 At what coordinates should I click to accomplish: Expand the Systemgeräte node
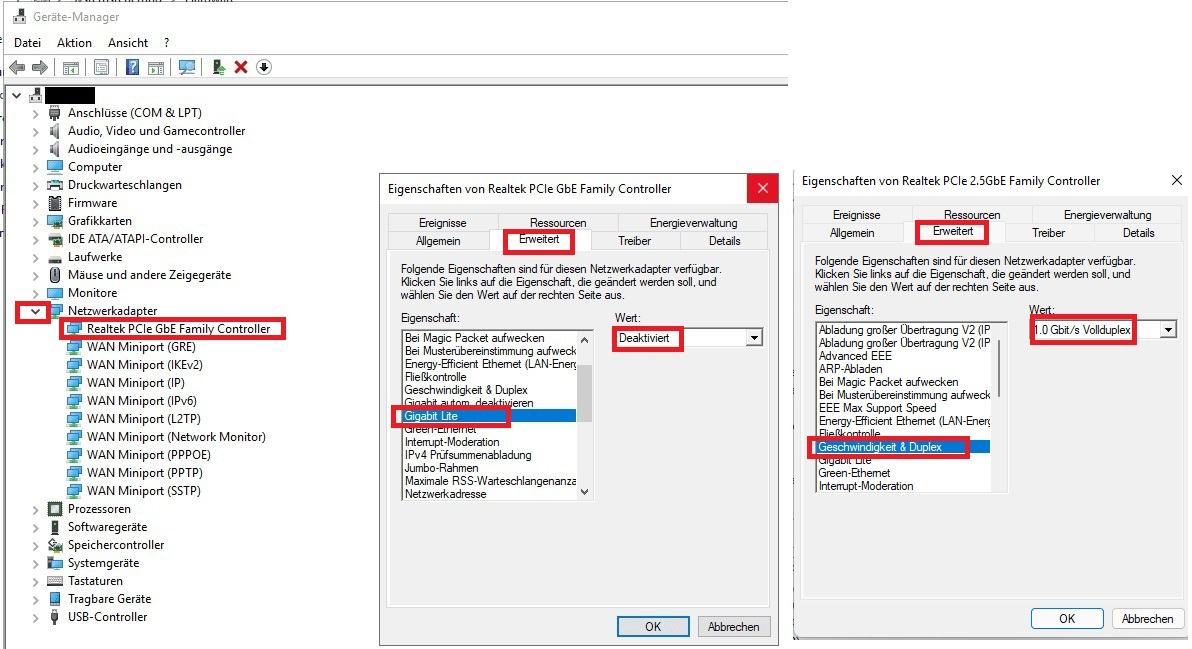(35, 563)
